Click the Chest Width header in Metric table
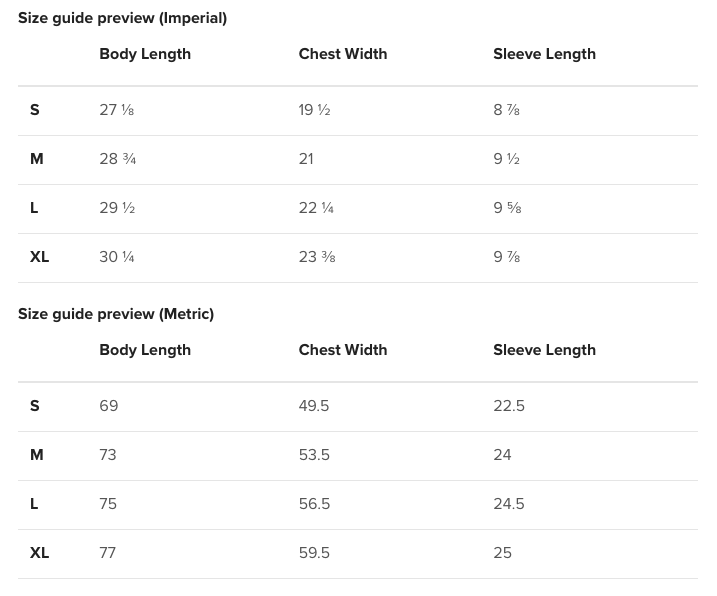The width and height of the screenshot is (717, 596). [342, 350]
